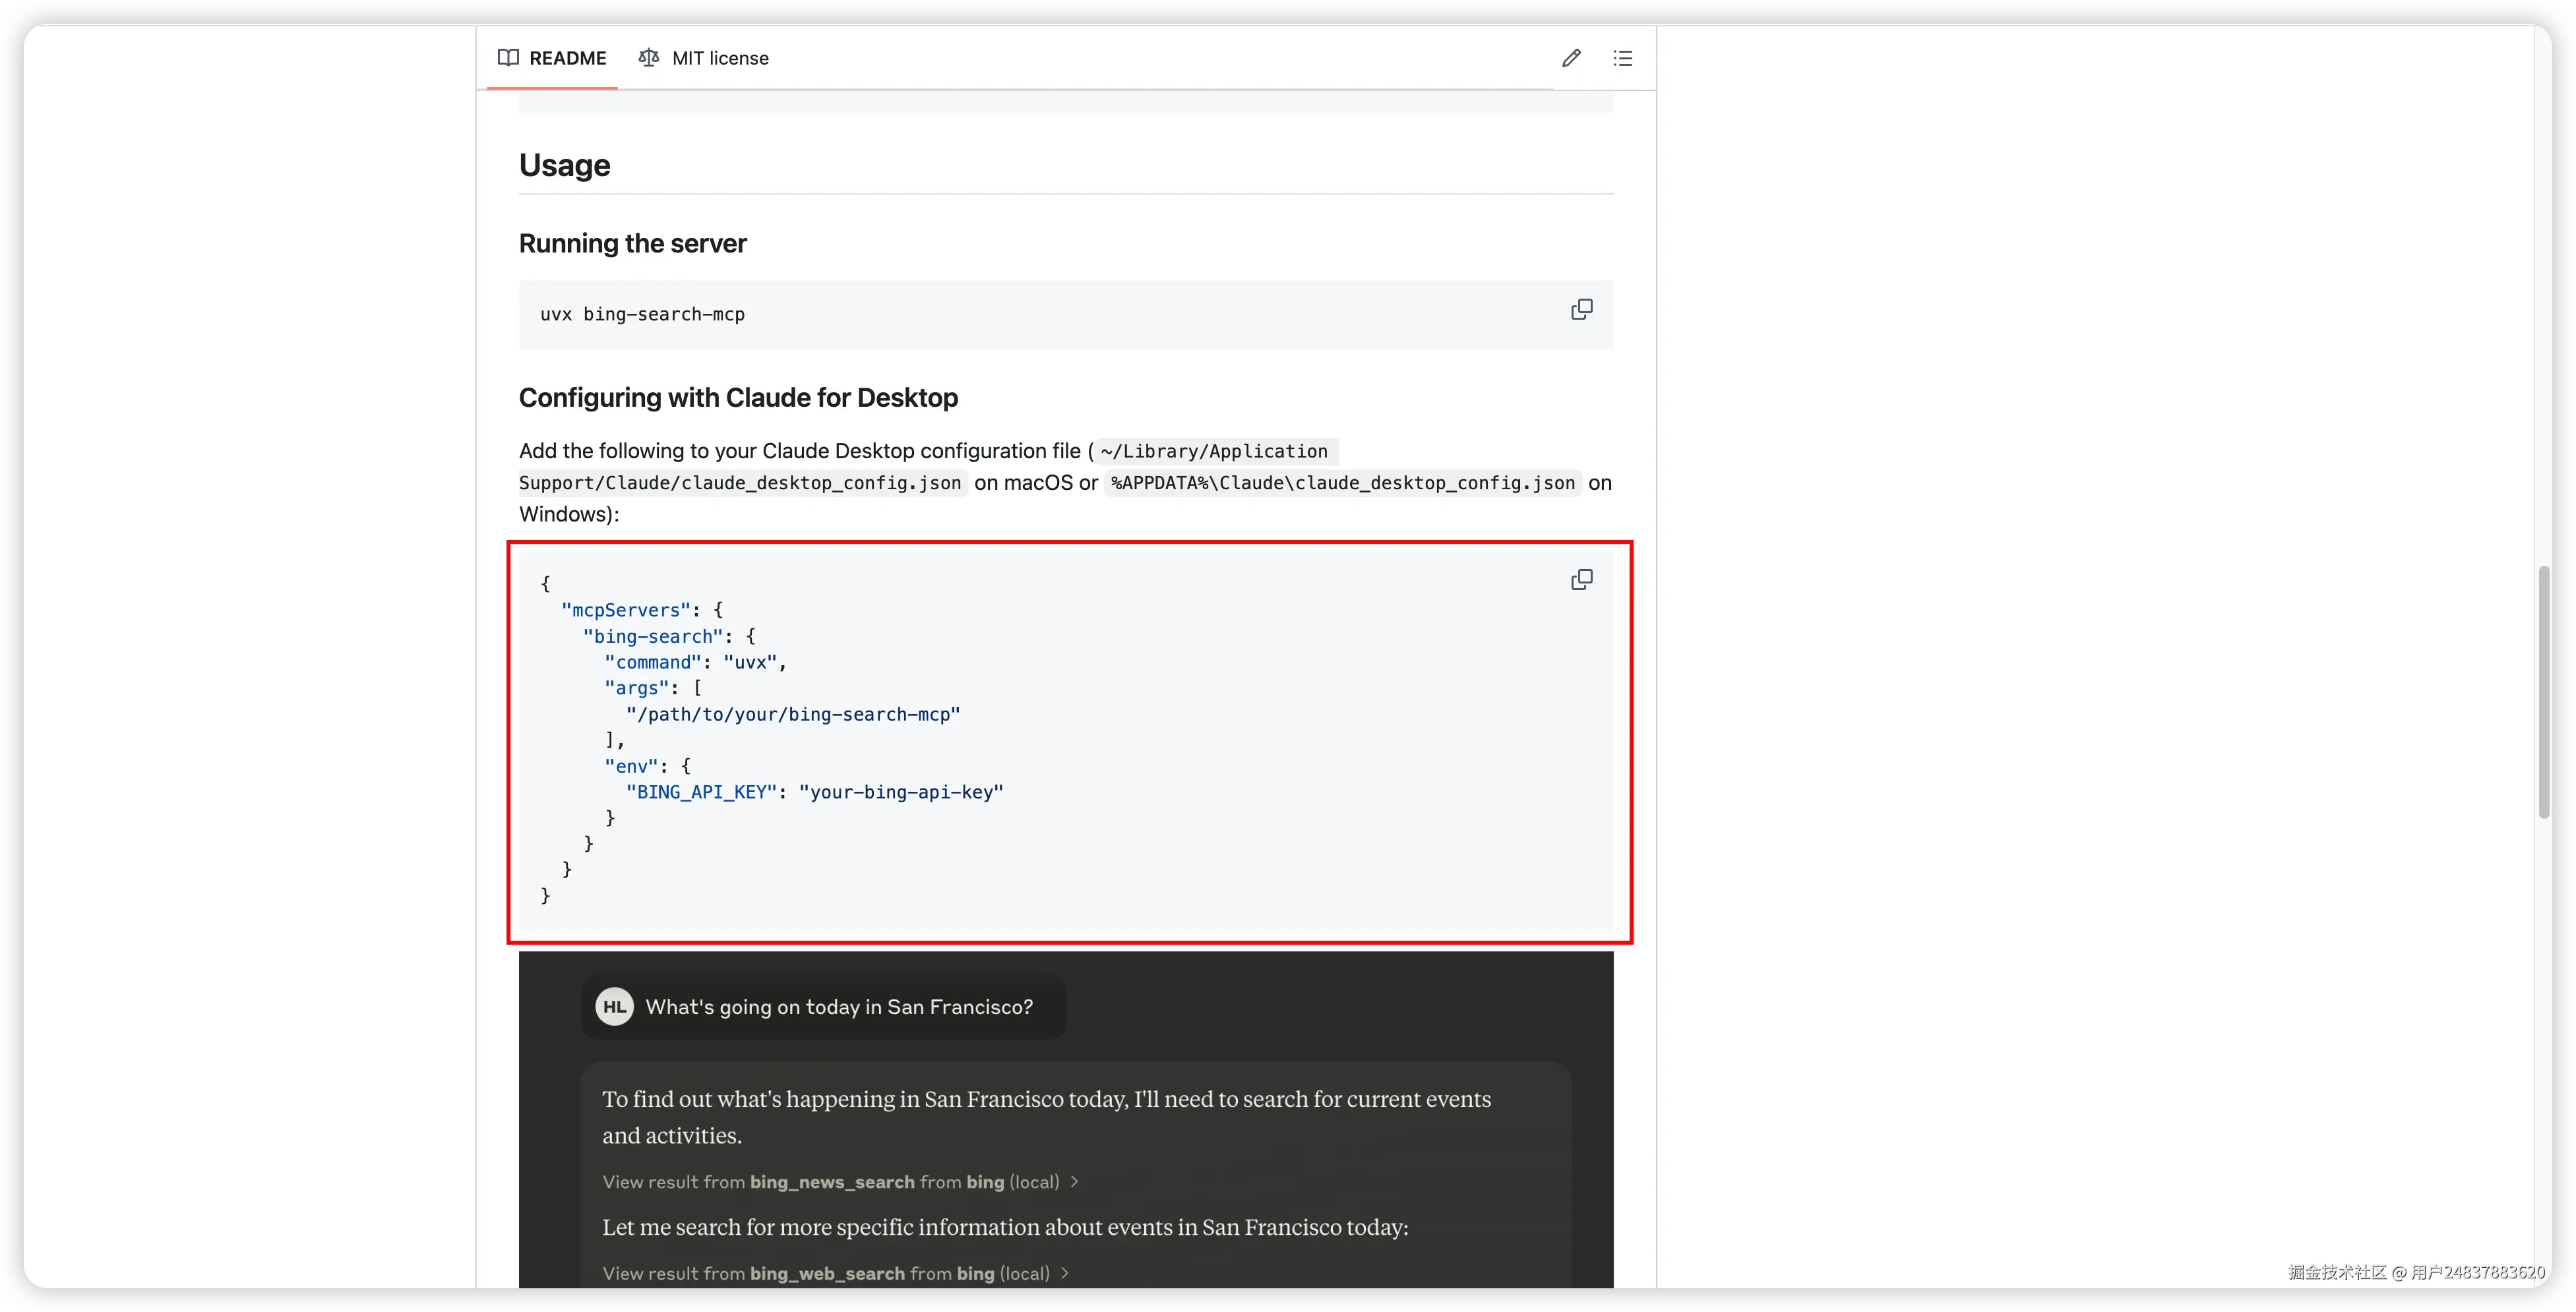
Task: Click the HL user avatar
Action: [x=614, y=1007]
